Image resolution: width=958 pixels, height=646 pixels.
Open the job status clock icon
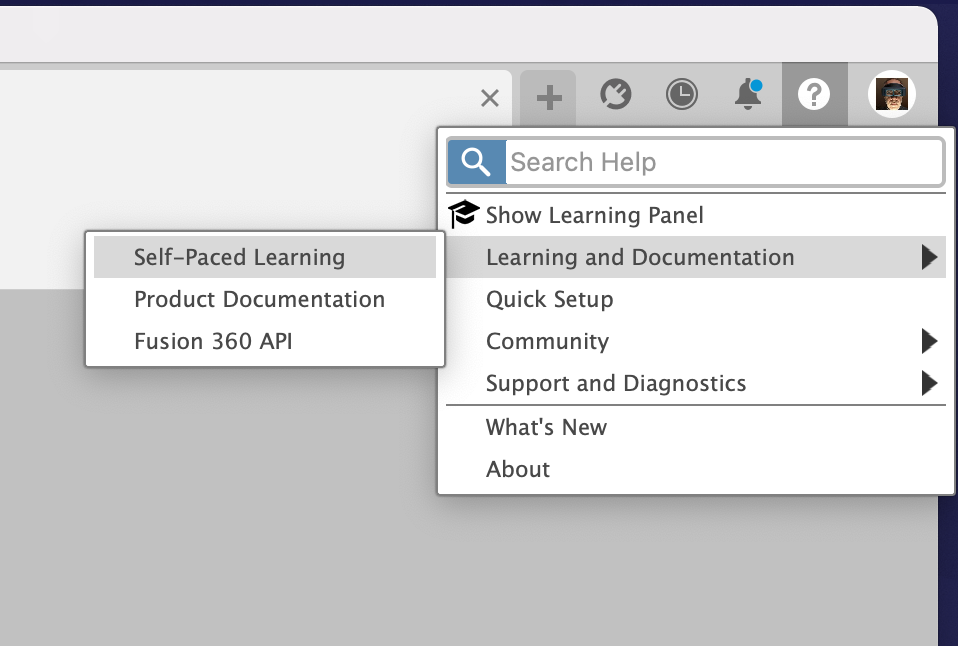[681, 95]
